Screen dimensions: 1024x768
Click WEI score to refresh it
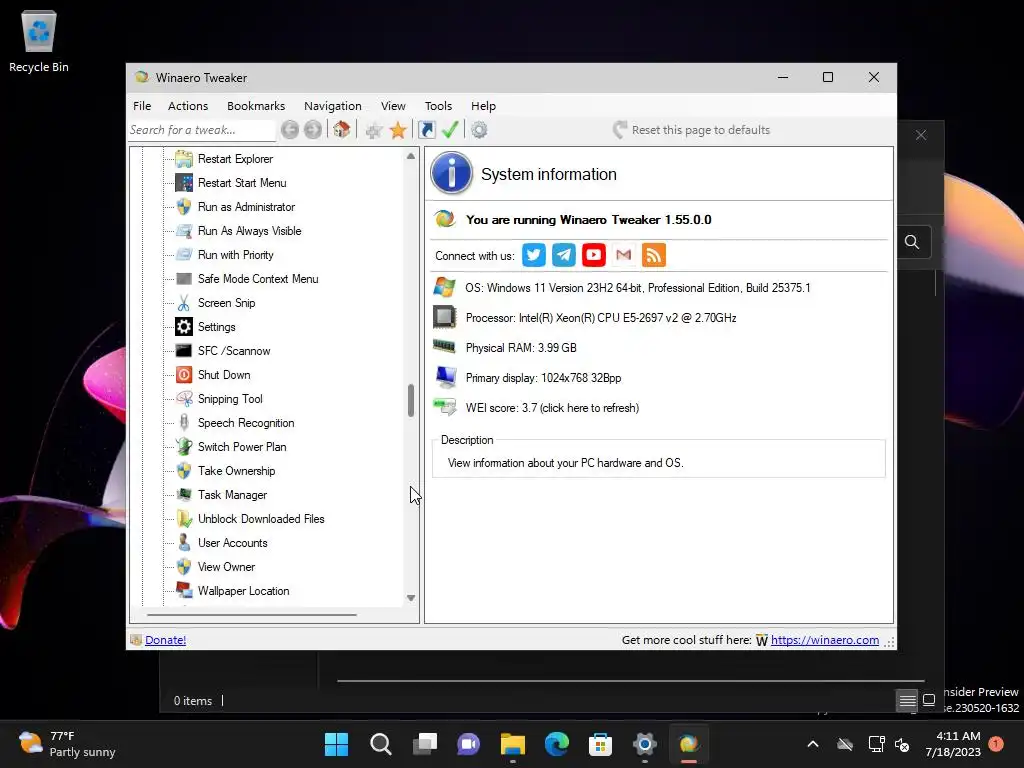click(x=552, y=408)
